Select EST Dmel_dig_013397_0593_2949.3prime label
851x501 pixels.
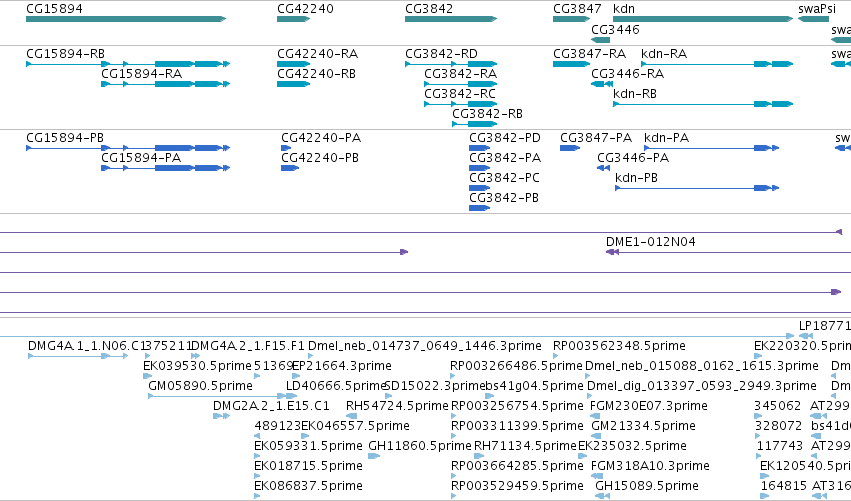coord(702,386)
